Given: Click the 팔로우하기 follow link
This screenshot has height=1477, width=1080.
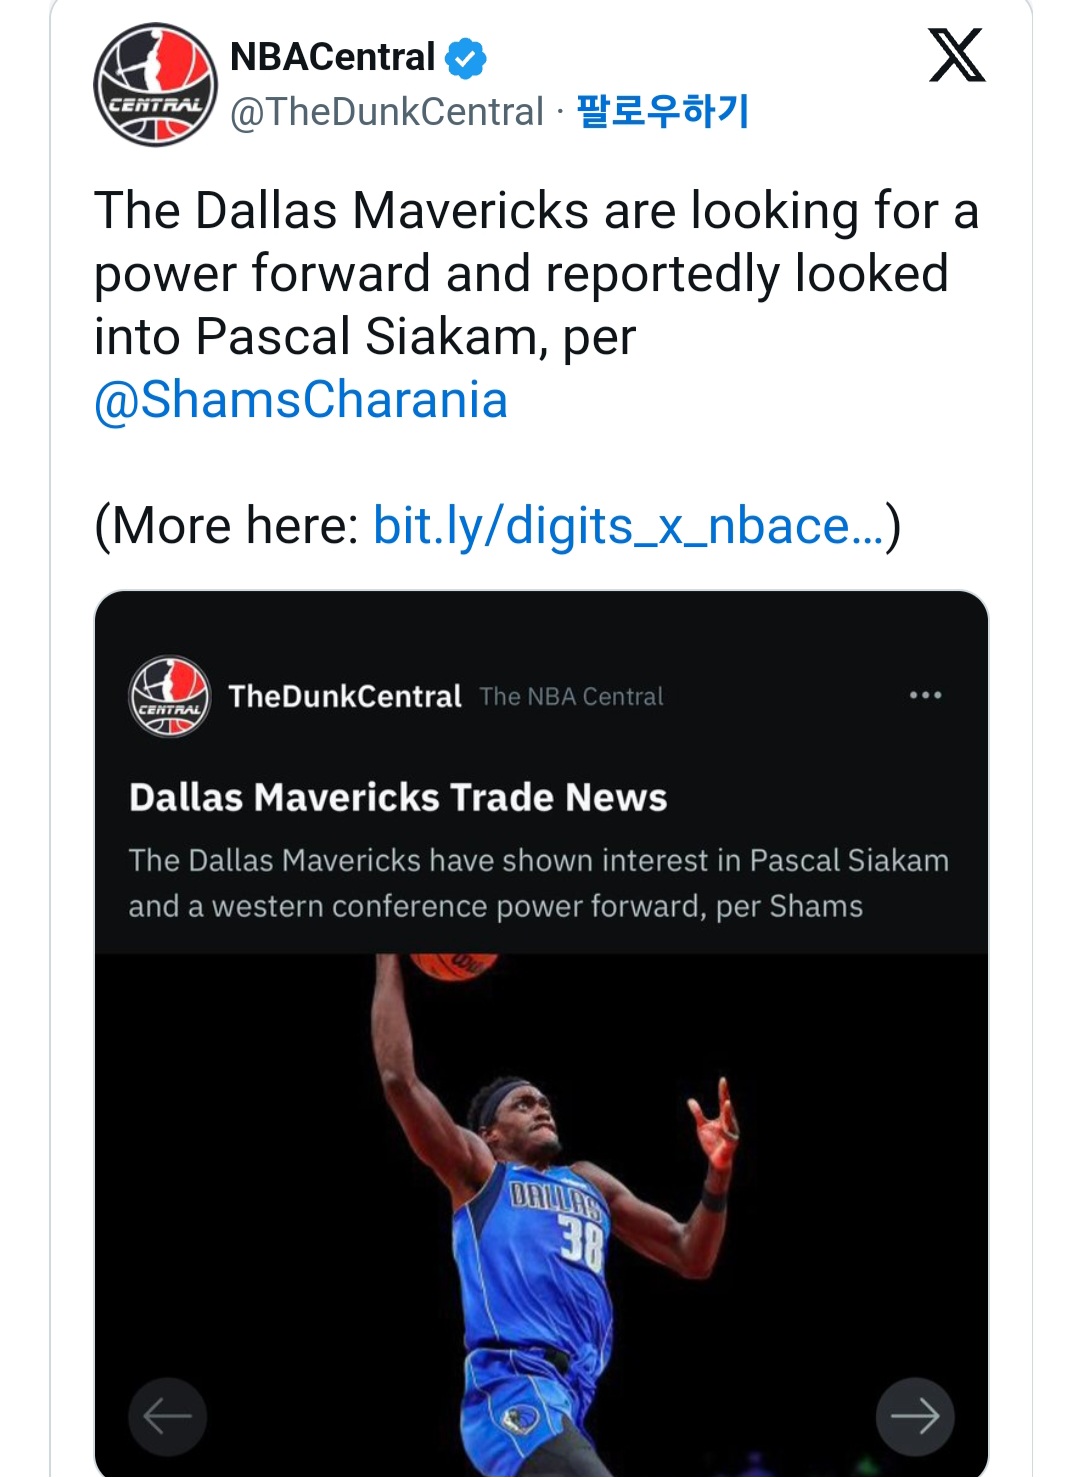Looking at the screenshot, I should click(x=663, y=111).
